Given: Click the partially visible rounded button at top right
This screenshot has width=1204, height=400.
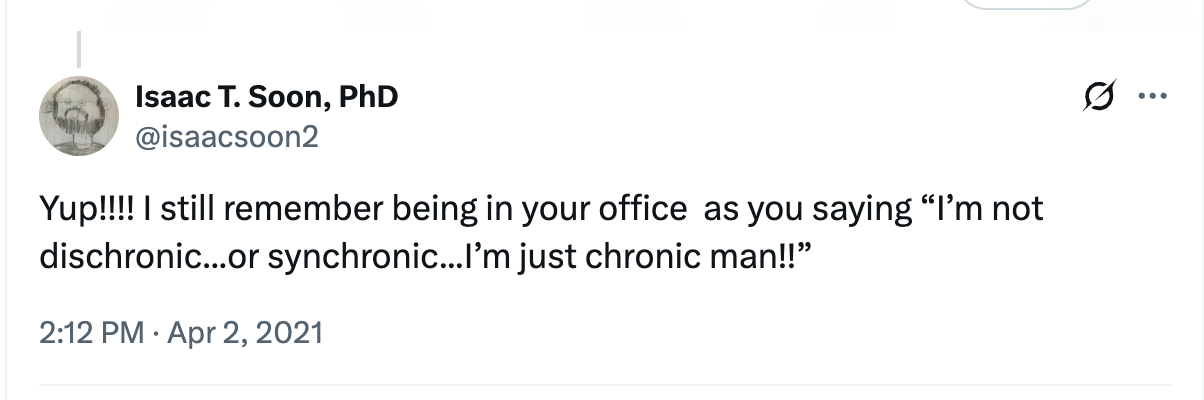Looking at the screenshot, I should (x=1027, y=4).
